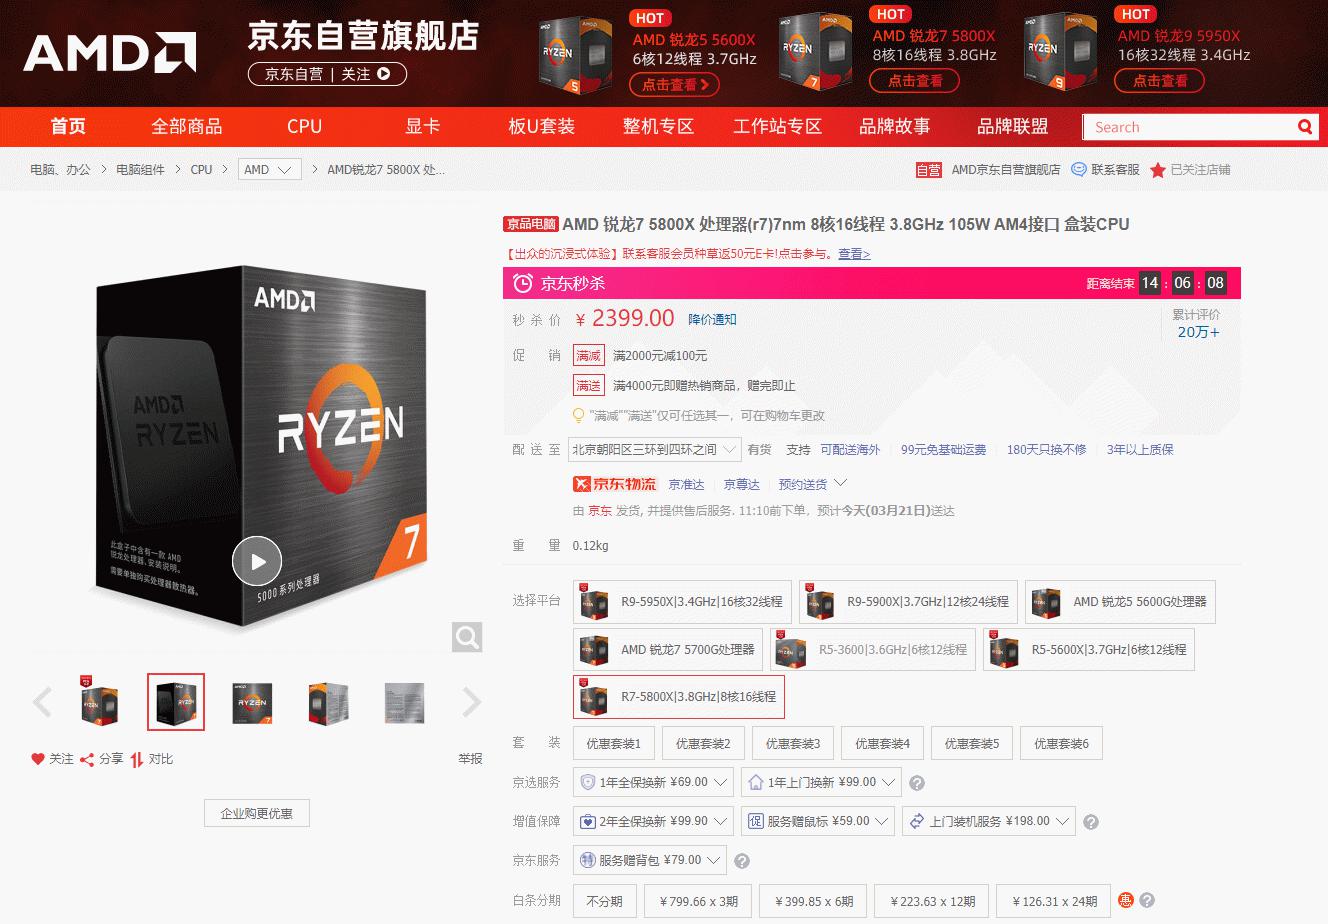The width and height of the screenshot is (1328, 924).
Task: Click into the Search input field
Action: tap(1189, 127)
